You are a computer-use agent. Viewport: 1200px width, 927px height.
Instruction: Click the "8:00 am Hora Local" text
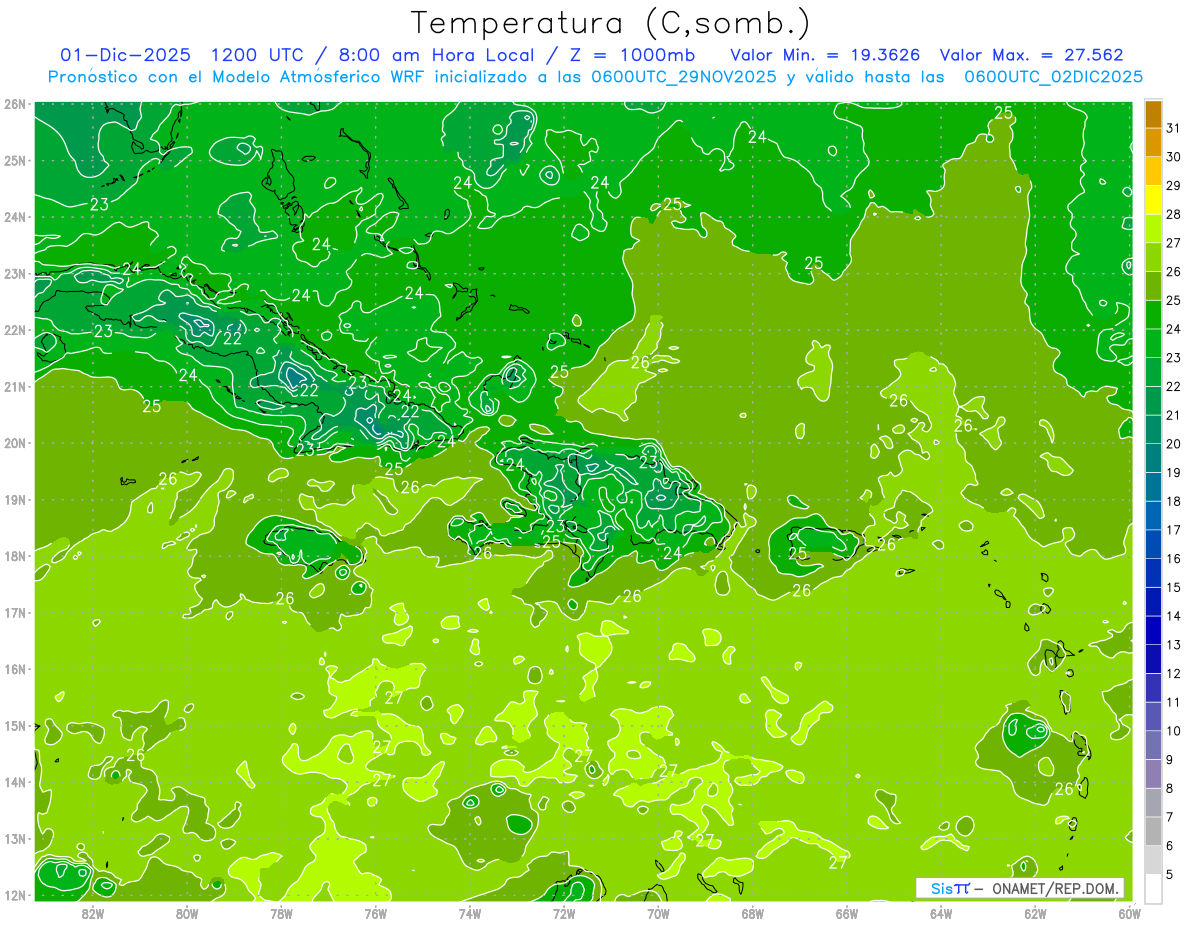(437, 55)
